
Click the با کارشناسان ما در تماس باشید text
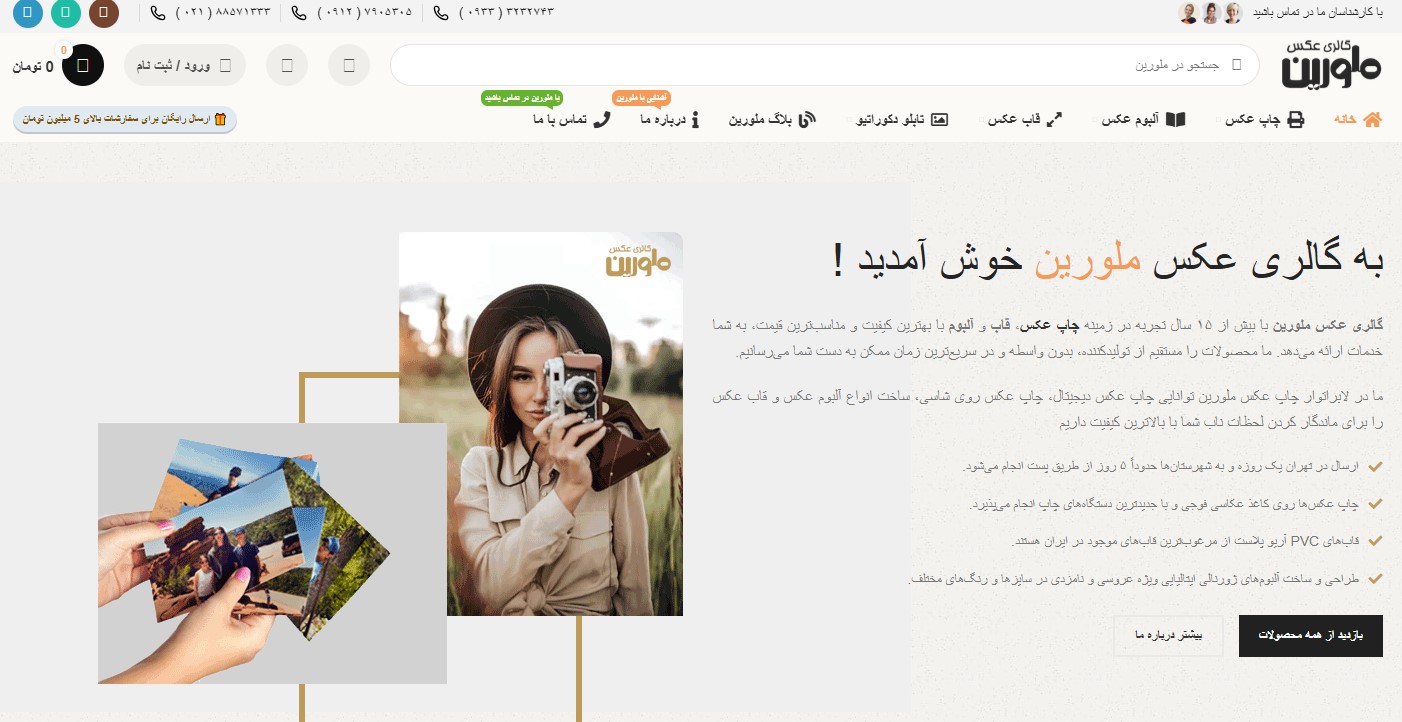[1318, 13]
